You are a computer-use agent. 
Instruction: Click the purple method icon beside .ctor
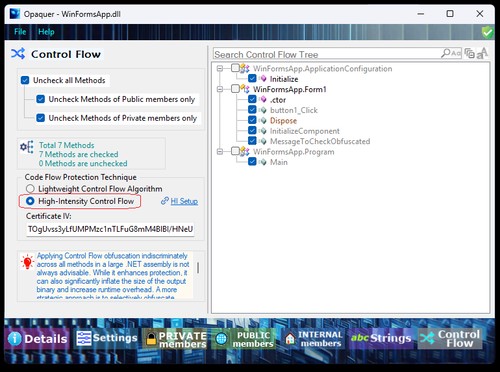[263, 100]
